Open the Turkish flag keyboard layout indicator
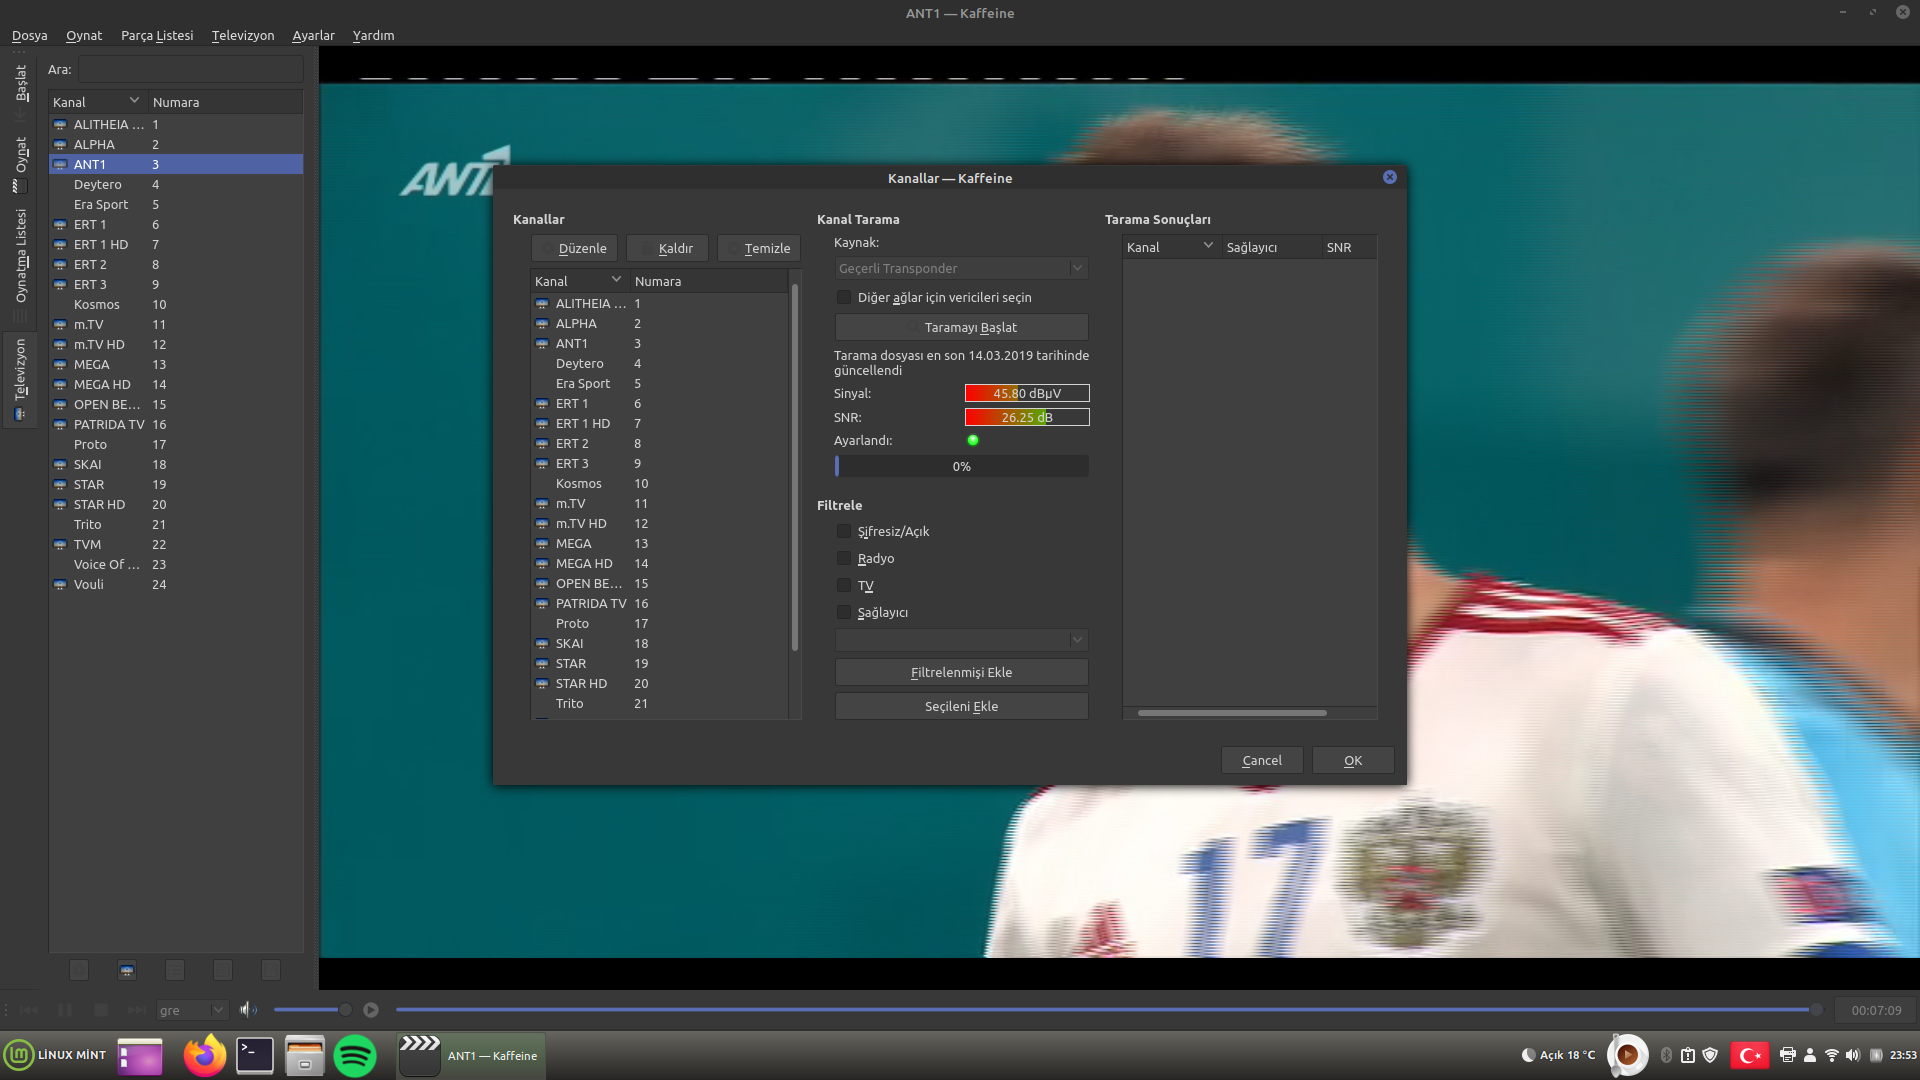This screenshot has width=1920, height=1080. click(x=1750, y=1055)
